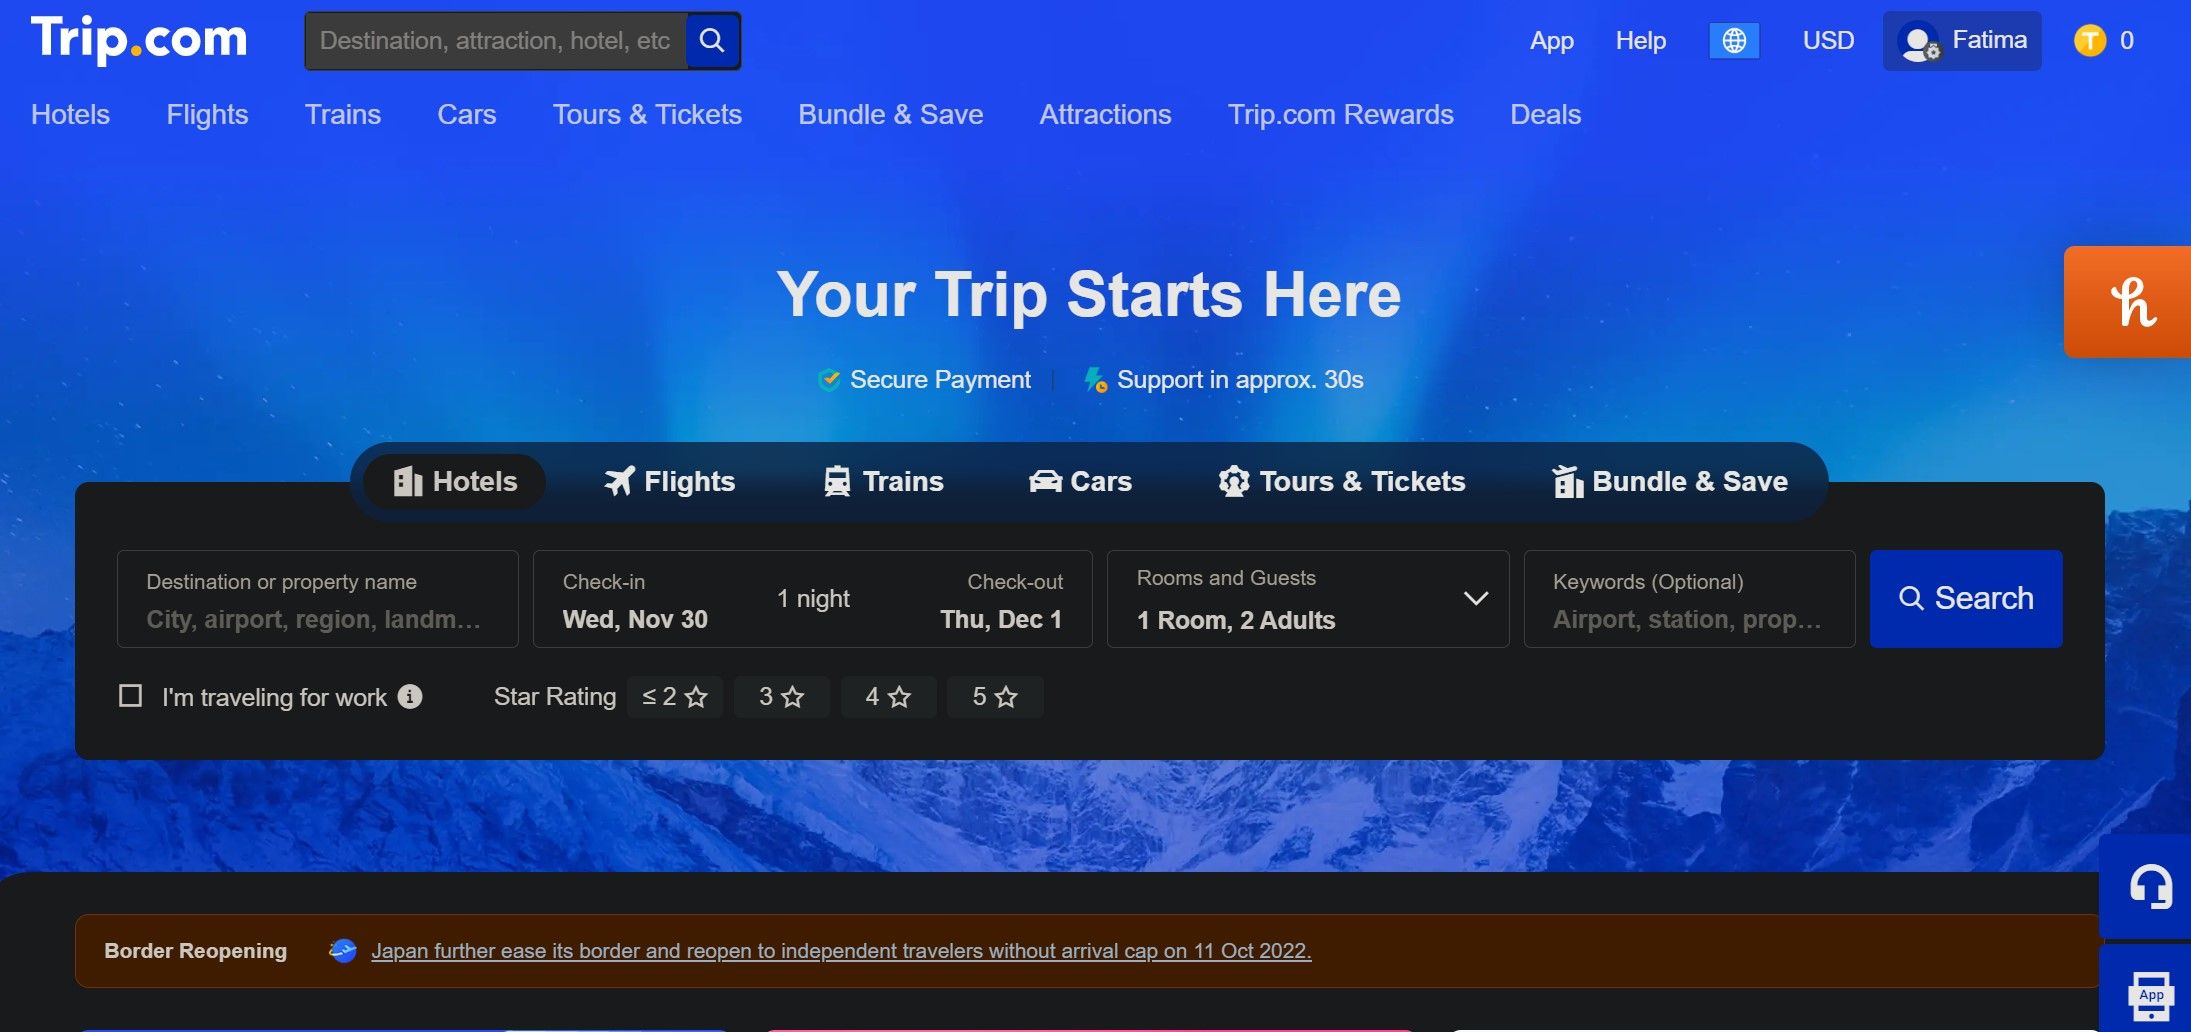This screenshot has height=1032, width=2191.
Task: Select the Trains search tab
Action: [x=884, y=482]
